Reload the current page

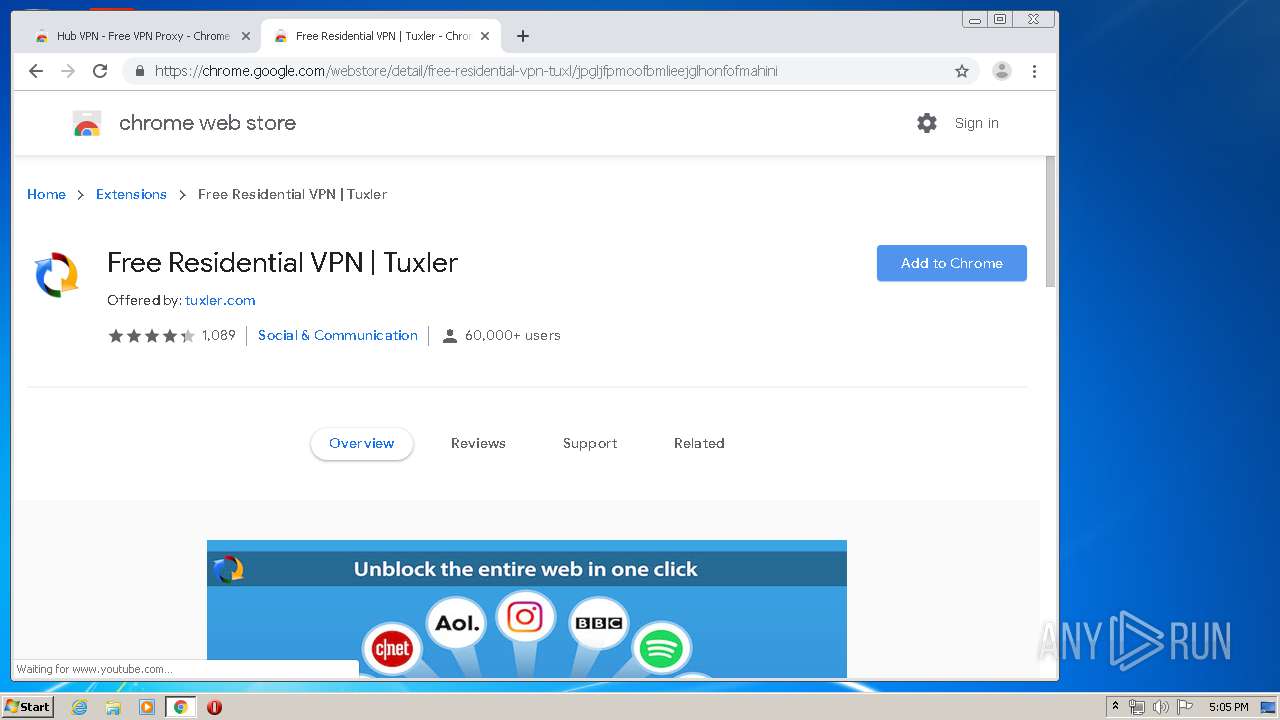click(x=100, y=71)
